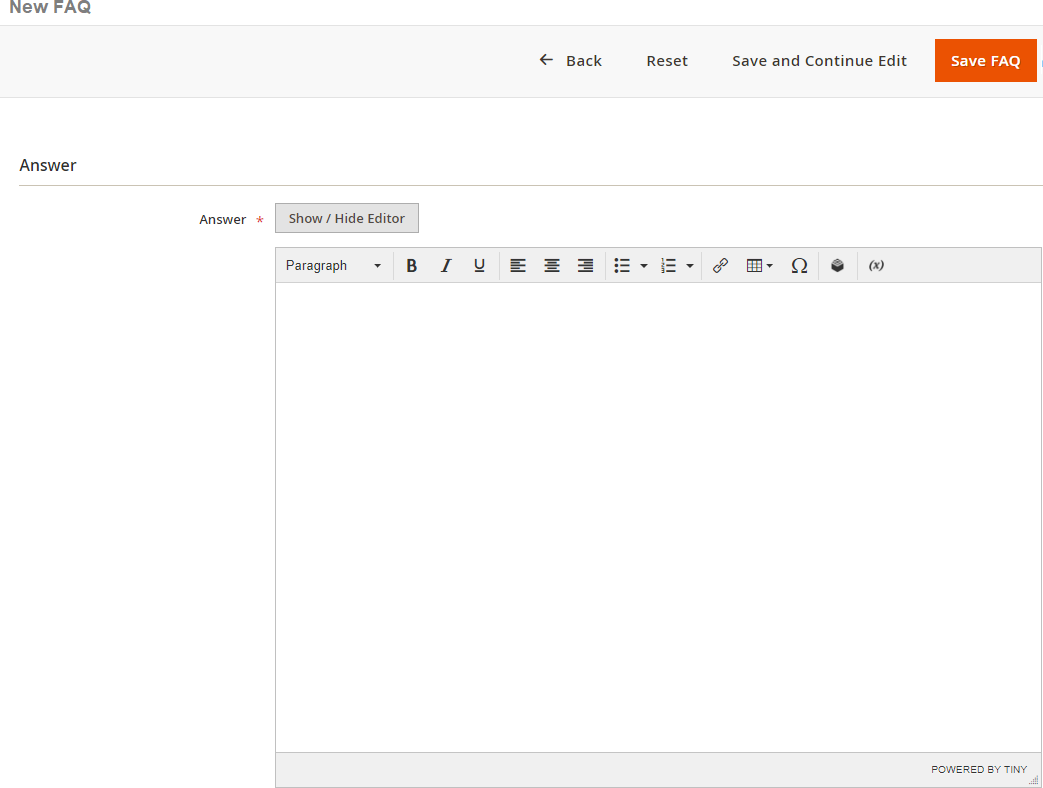Click the orange Save FAQ button

pos(985,61)
